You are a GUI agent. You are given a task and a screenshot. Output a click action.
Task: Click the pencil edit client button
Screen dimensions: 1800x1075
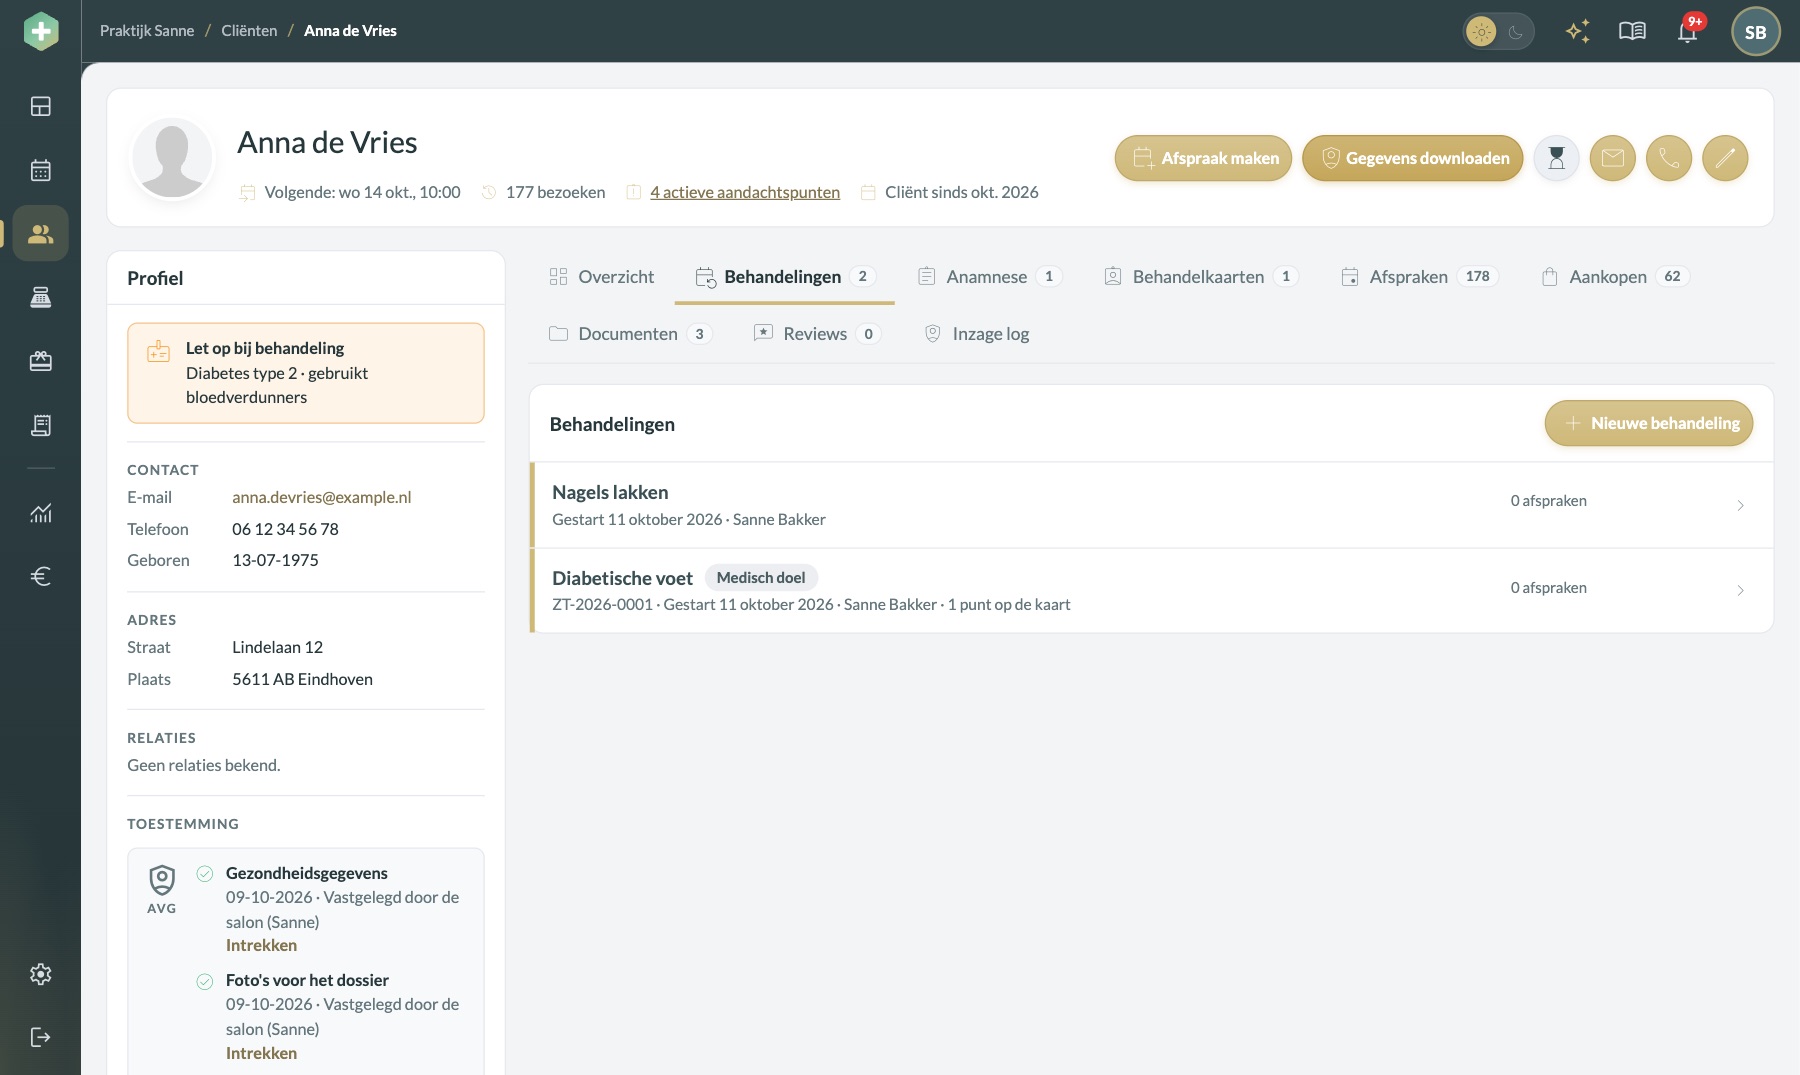tap(1725, 158)
